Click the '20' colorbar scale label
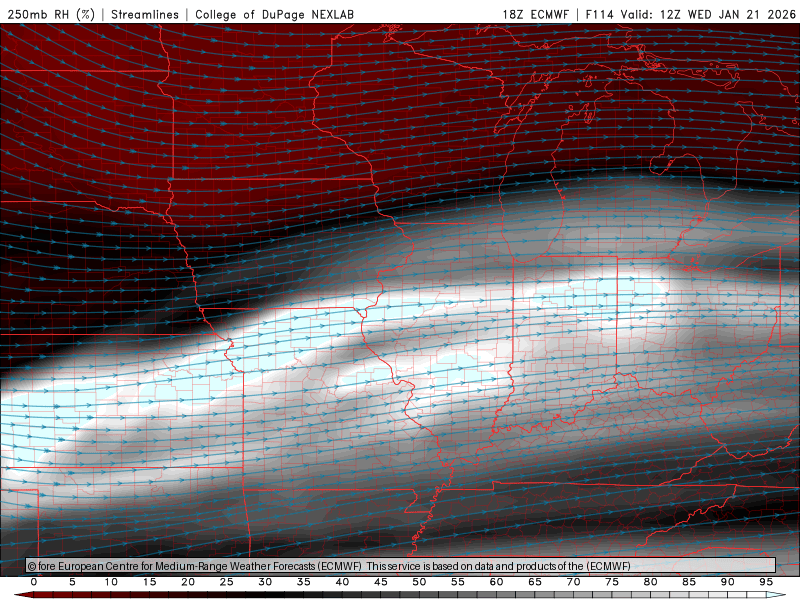 pos(188,582)
